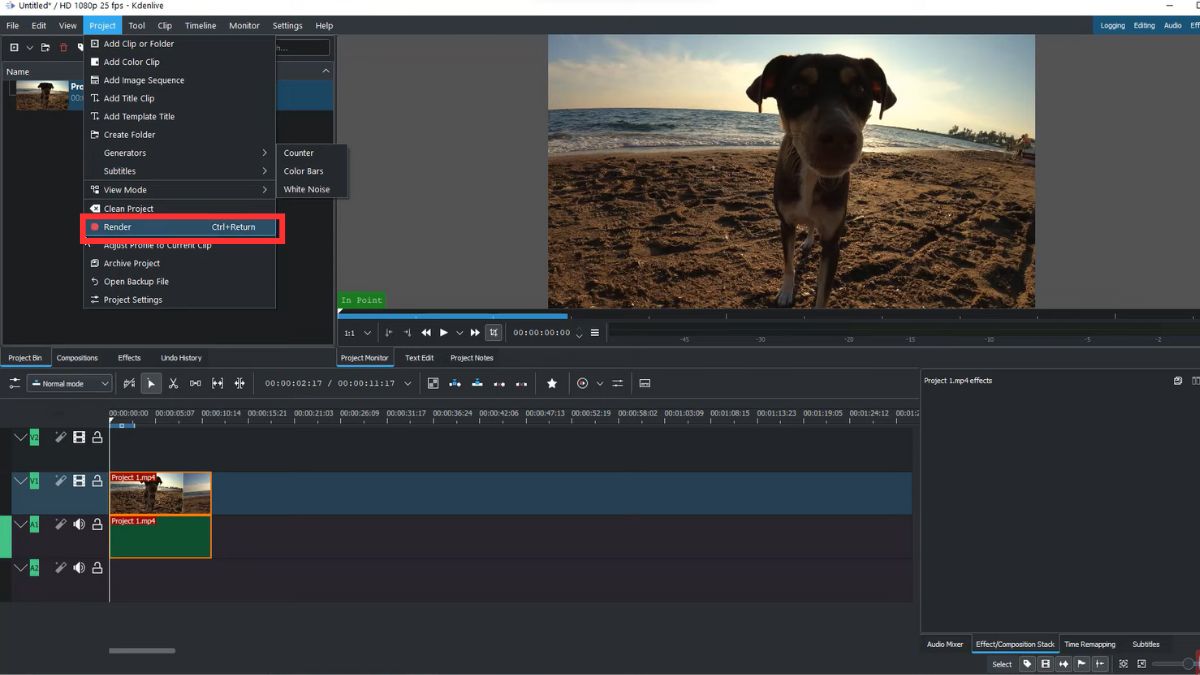1200x675 pixels.
Task: Click Render in the Project menu
Action: click(x=180, y=227)
